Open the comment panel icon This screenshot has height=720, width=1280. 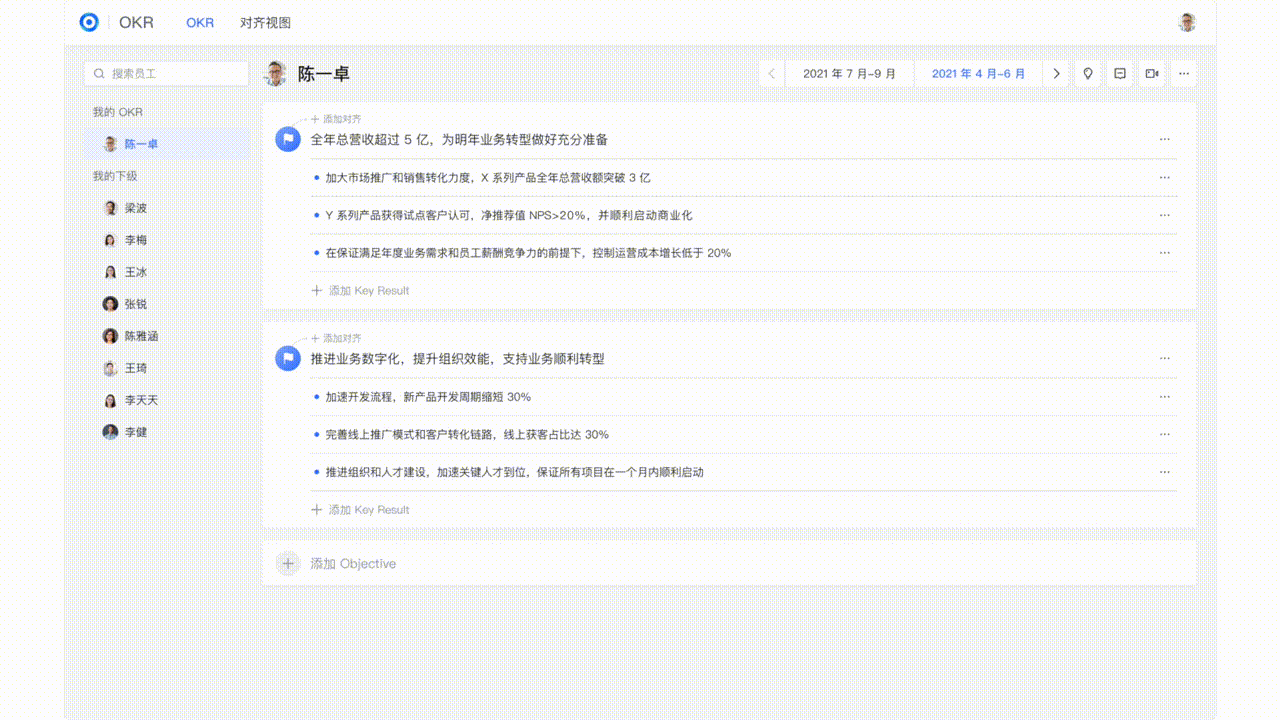[x=1120, y=74]
